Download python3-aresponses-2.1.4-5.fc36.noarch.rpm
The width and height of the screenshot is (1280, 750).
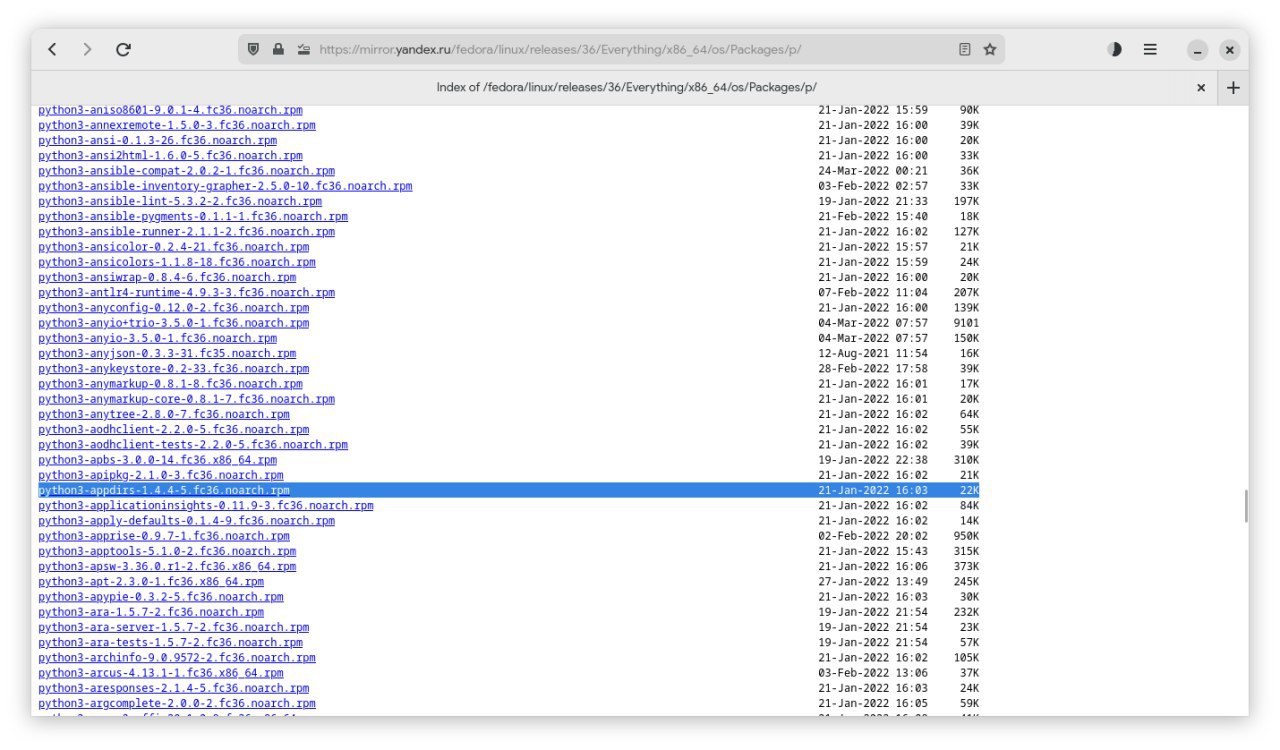173,688
